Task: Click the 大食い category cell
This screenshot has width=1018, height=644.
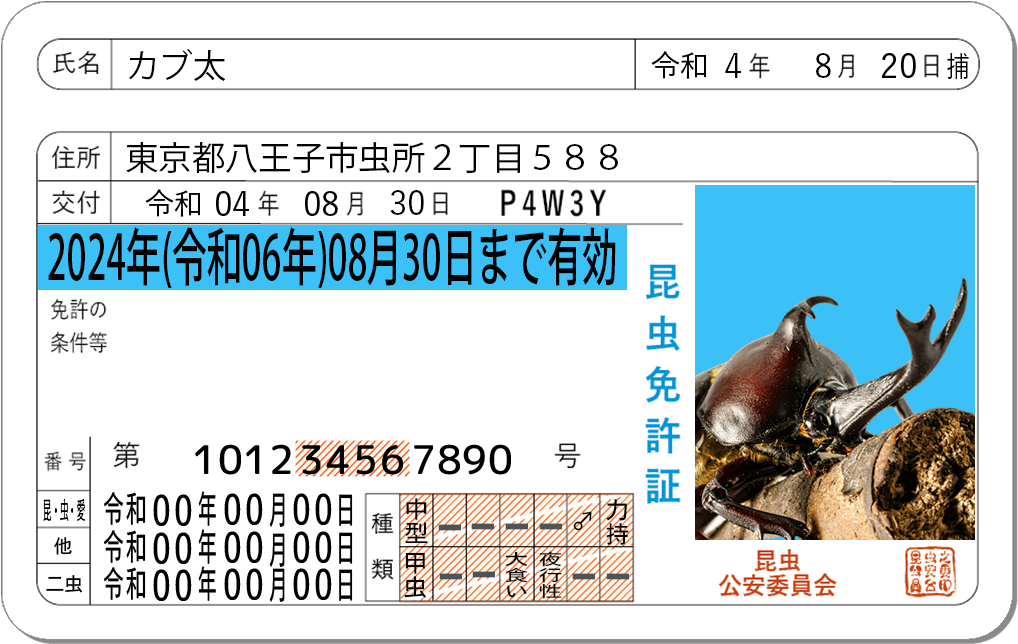Action: (x=516, y=574)
